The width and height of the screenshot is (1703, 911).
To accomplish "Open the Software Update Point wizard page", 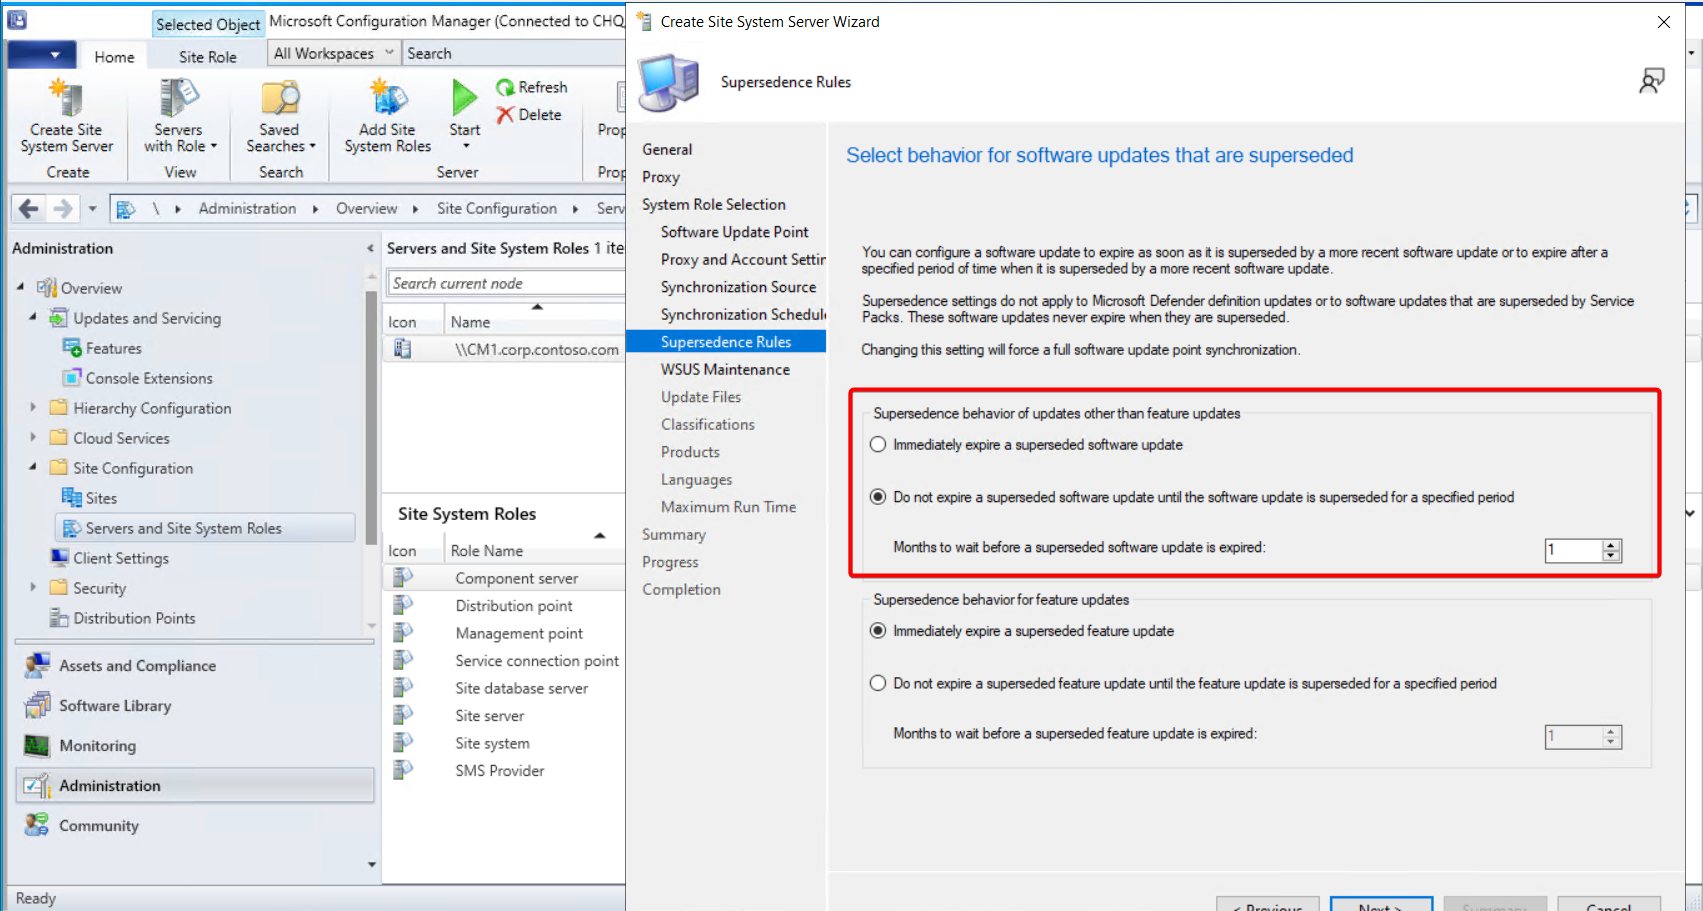I will pos(734,232).
